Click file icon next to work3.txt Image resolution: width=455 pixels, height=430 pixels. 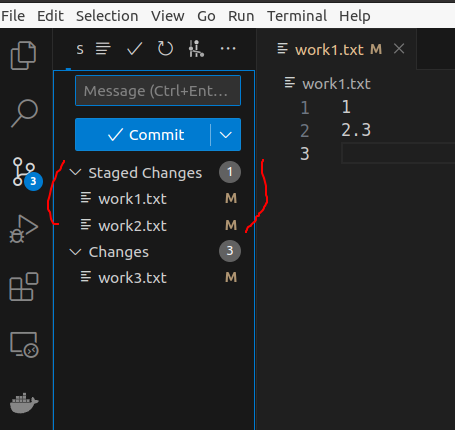86,277
